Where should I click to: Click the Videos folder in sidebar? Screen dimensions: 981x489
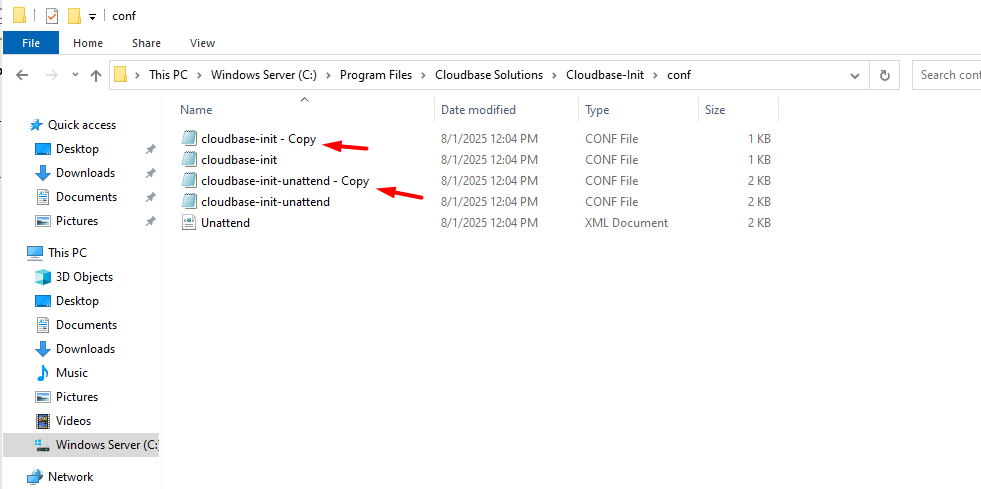tap(73, 421)
